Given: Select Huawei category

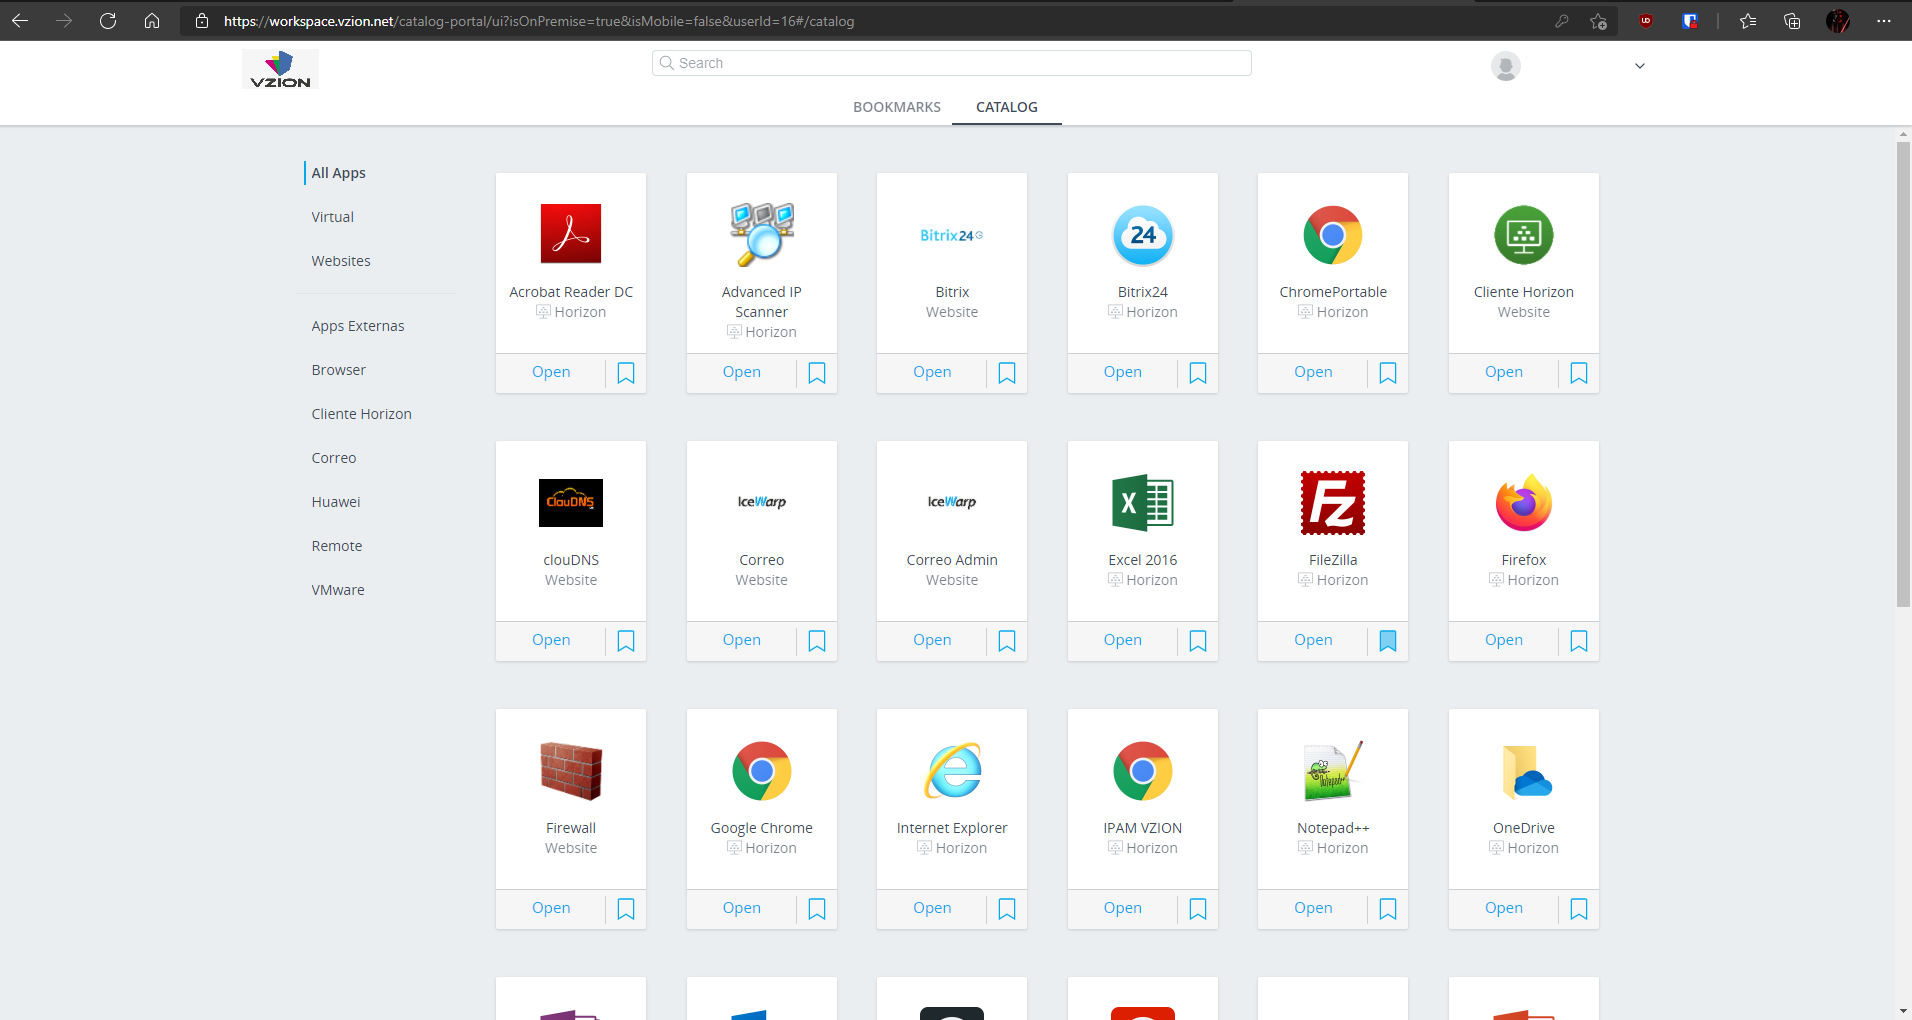Looking at the screenshot, I should point(336,502).
